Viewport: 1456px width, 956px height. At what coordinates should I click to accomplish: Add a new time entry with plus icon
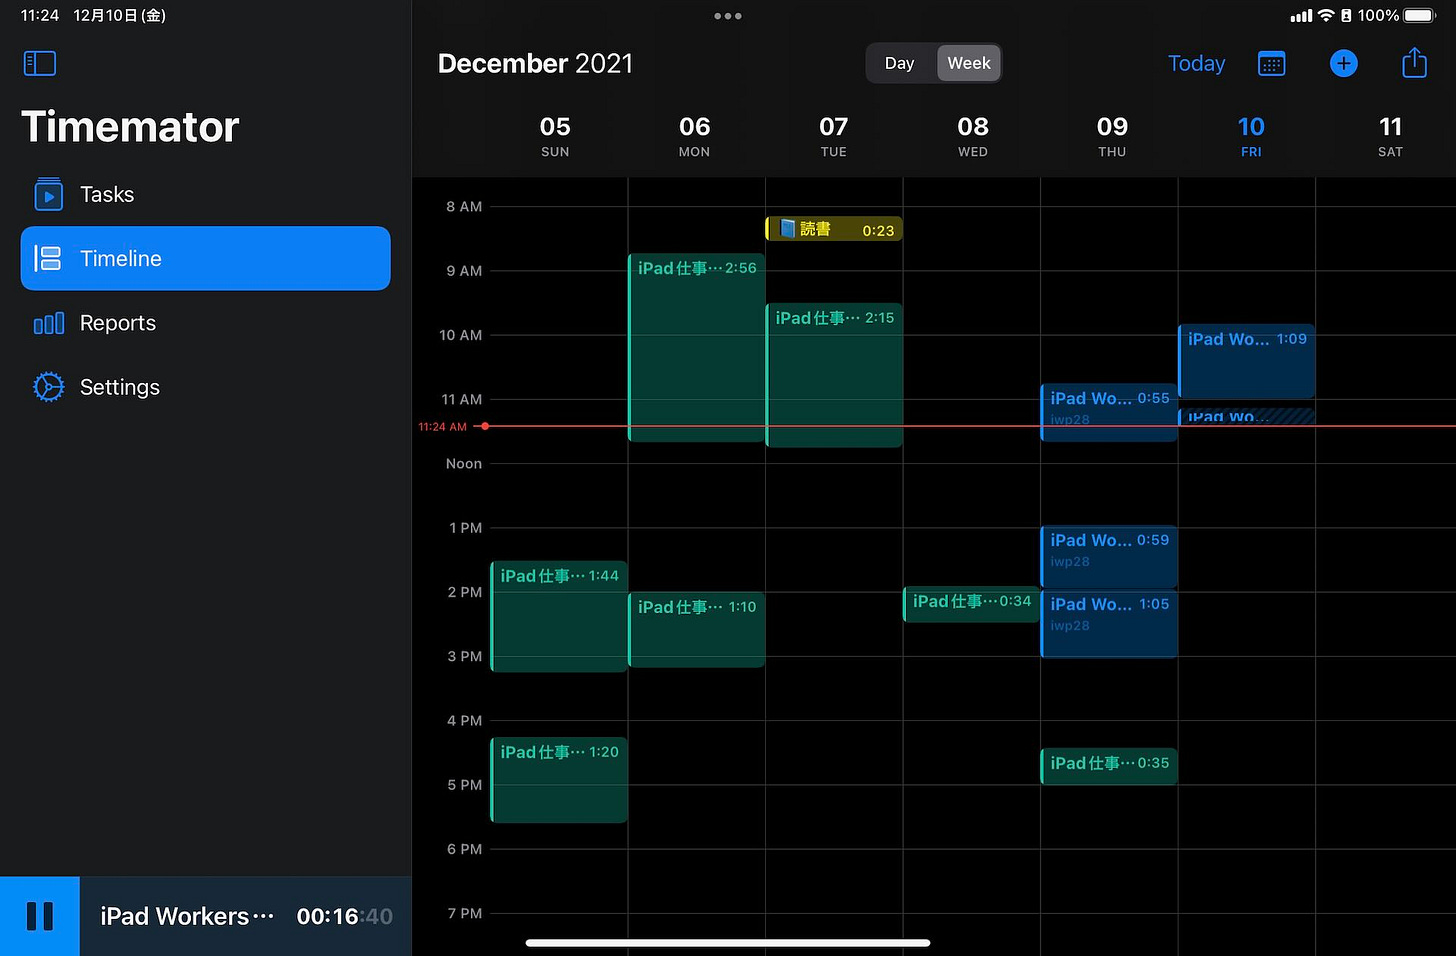[x=1343, y=63]
